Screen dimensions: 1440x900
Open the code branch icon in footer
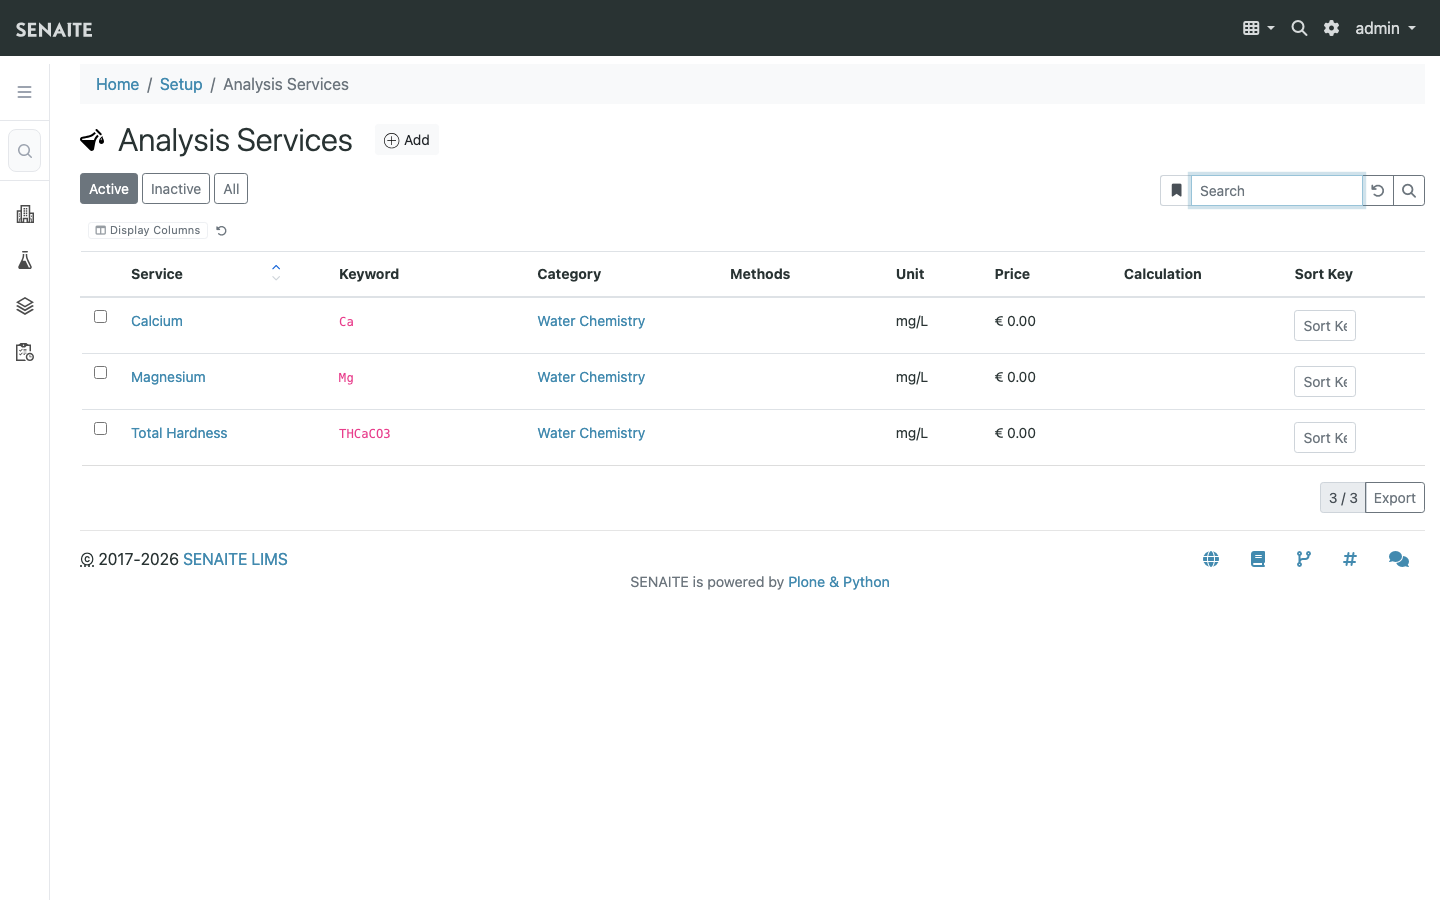point(1304,559)
